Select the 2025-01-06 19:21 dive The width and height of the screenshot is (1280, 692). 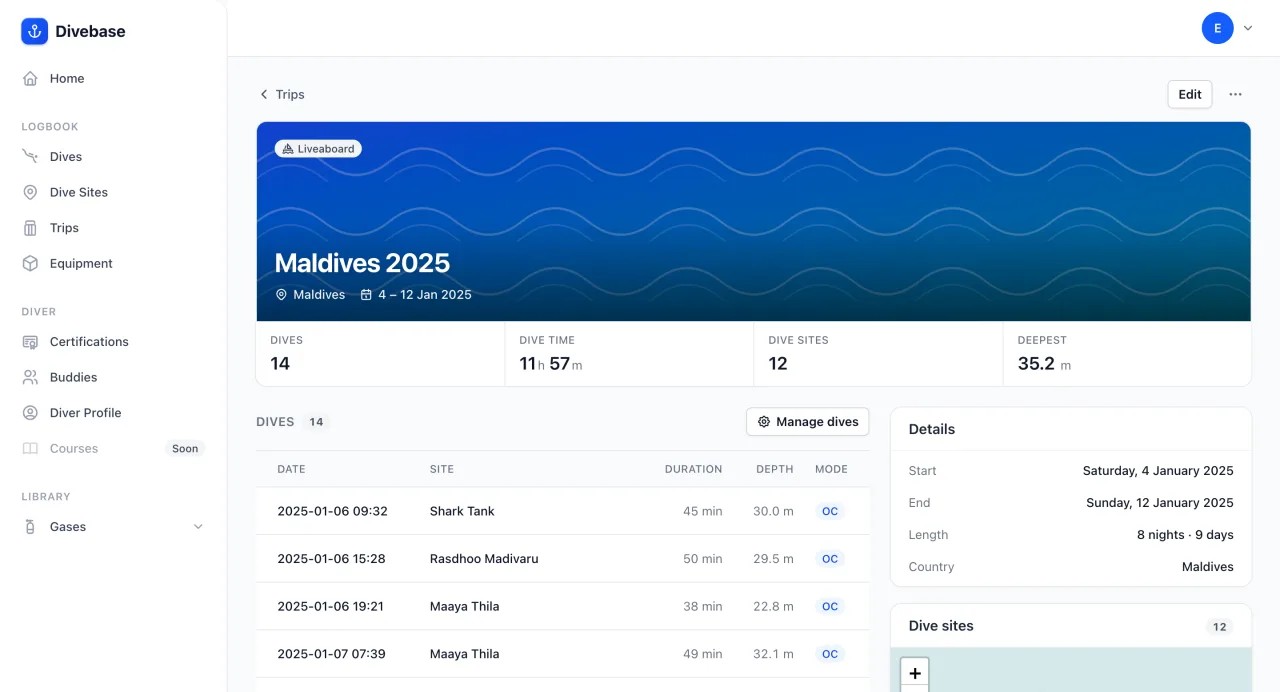(x=563, y=606)
